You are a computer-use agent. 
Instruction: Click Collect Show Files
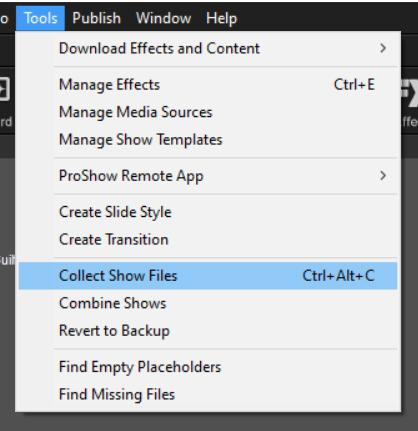click(x=208, y=276)
